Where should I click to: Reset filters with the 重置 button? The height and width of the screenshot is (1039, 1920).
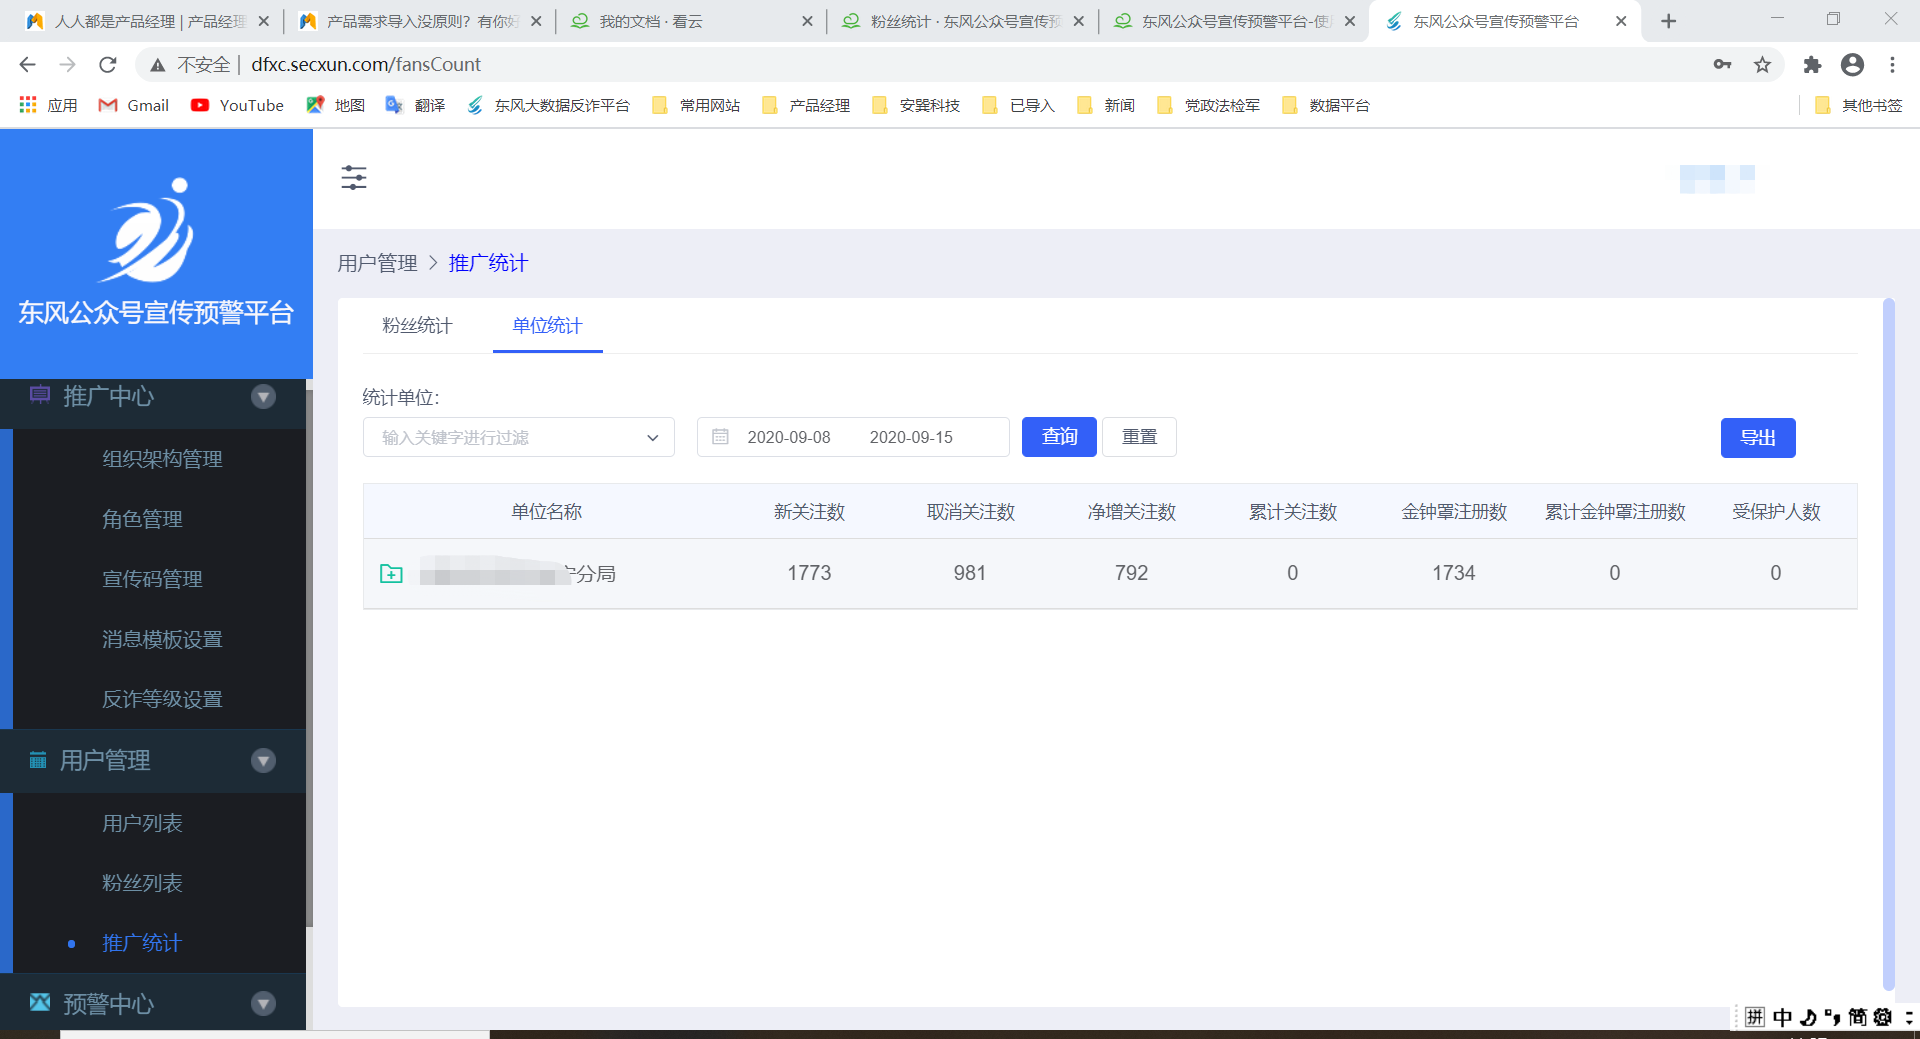tap(1139, 437)
